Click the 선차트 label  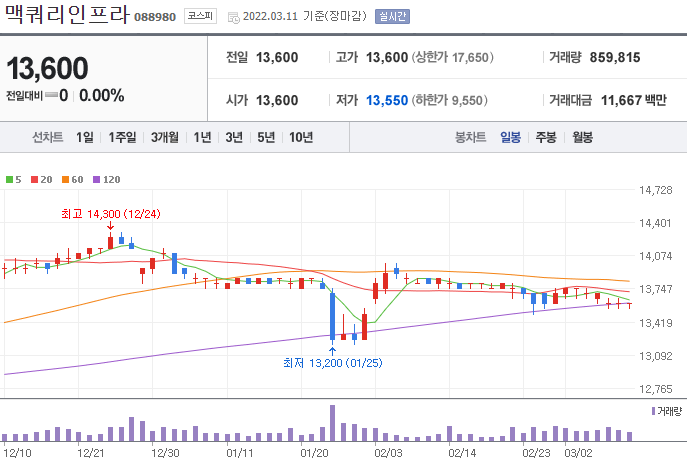click(48, 137)
